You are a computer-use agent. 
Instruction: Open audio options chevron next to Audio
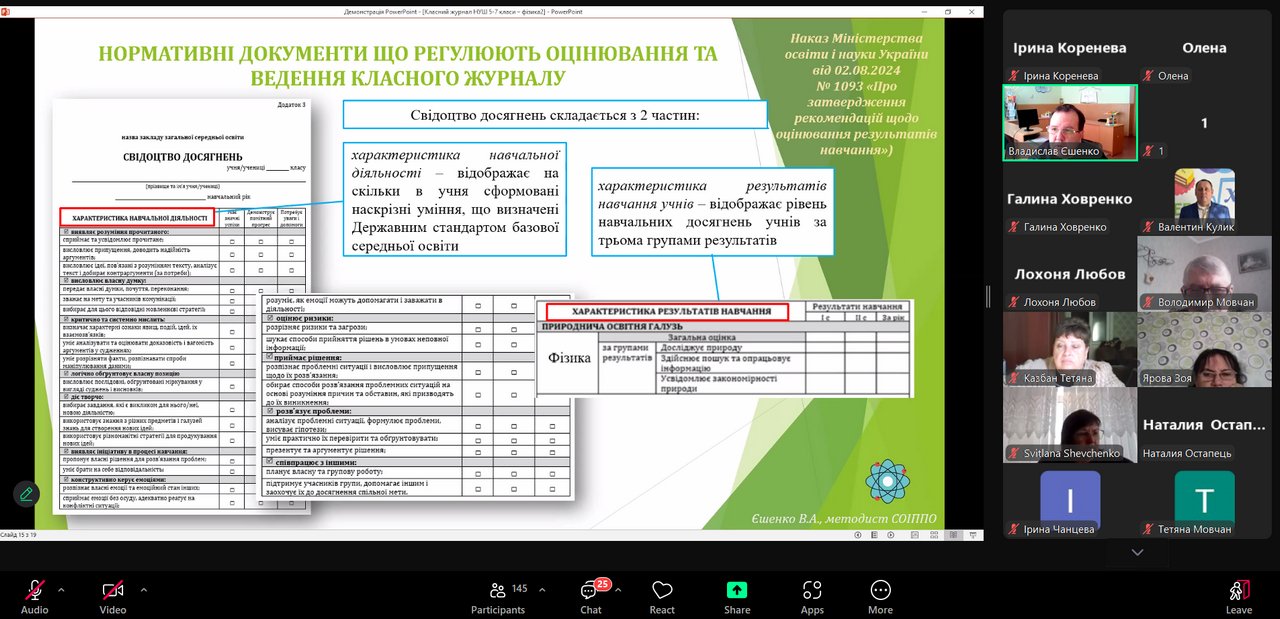coord(61,590)
